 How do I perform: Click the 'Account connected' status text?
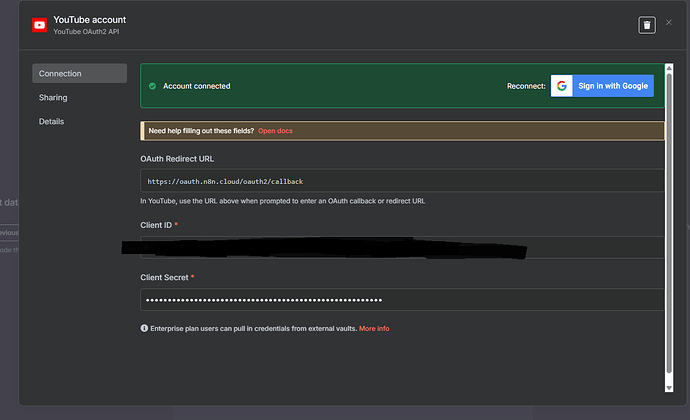tap(197, 86)
